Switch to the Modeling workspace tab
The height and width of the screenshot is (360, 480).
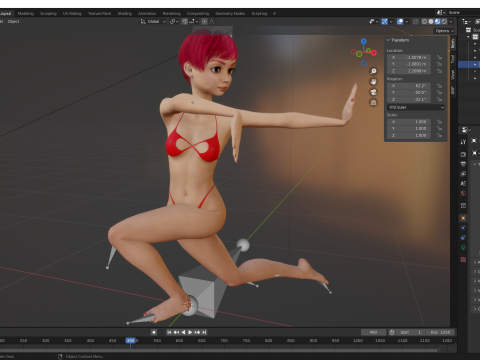[x=26, y=14]
